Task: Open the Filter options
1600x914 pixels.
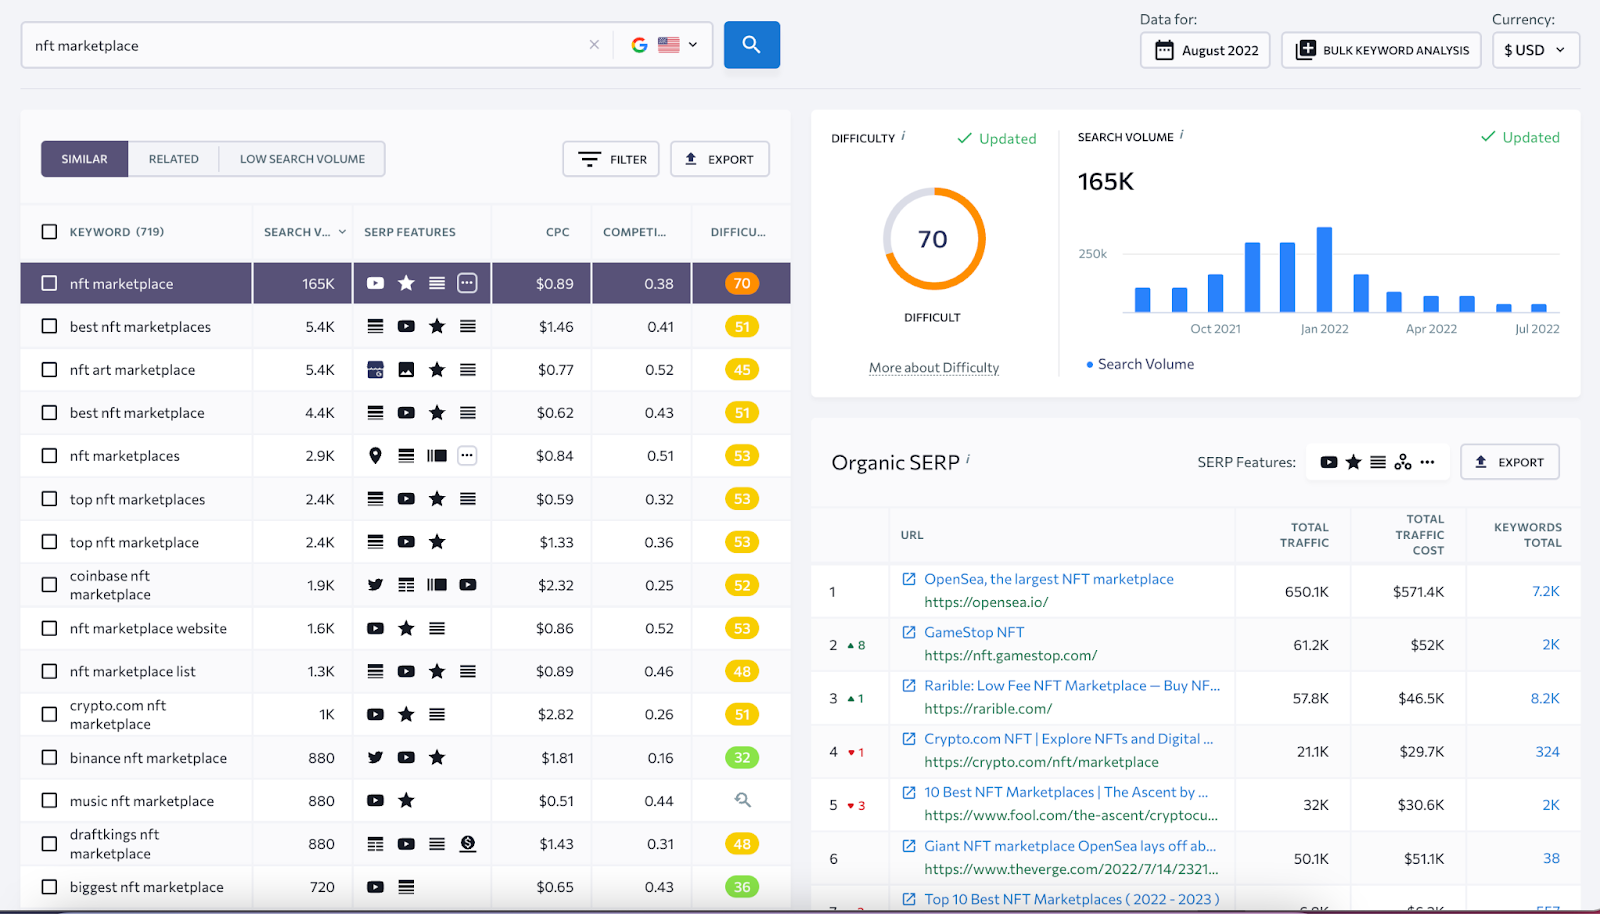Action: 611,159
